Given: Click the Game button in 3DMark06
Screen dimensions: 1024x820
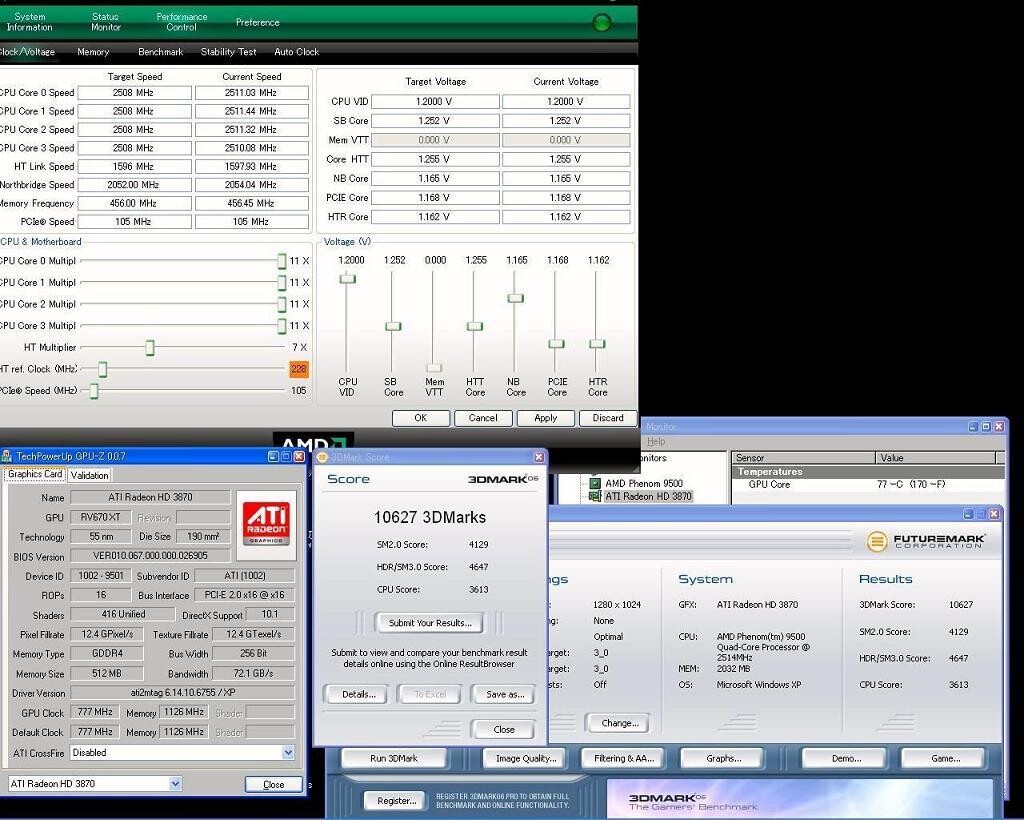Looking at the screenshot, I should (x=945, y=759).
